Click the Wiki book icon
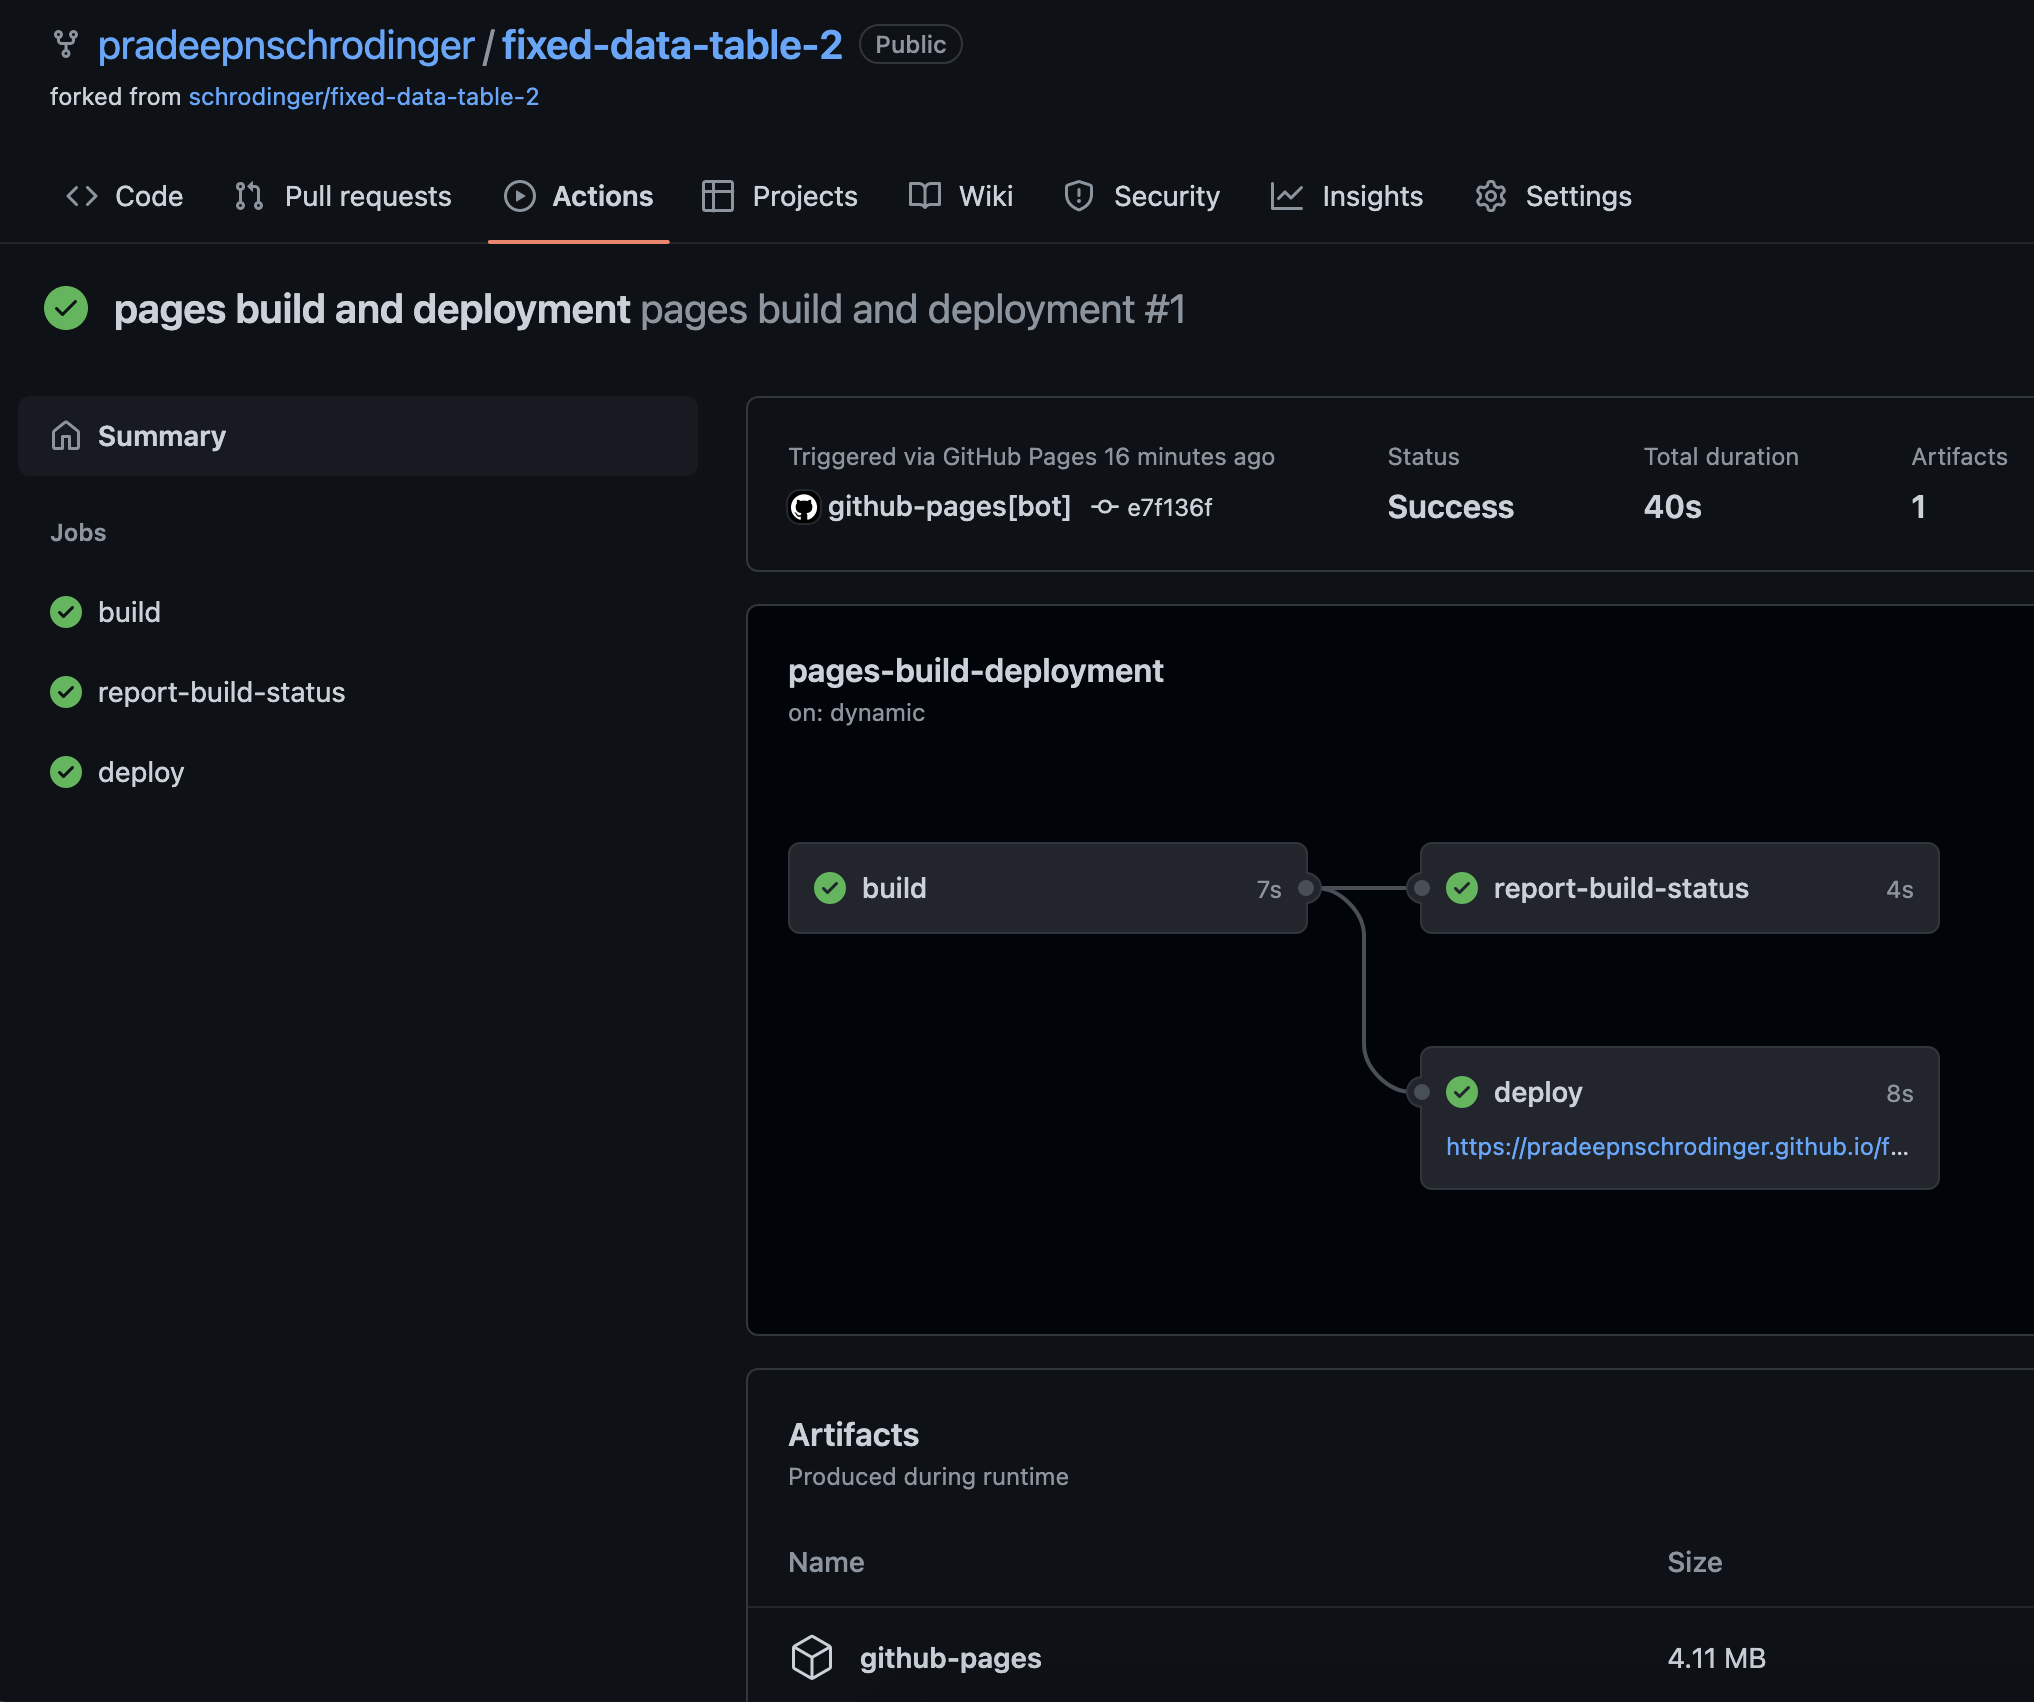The height and width of the screenshot is (1702, 2034). (923, 196)
